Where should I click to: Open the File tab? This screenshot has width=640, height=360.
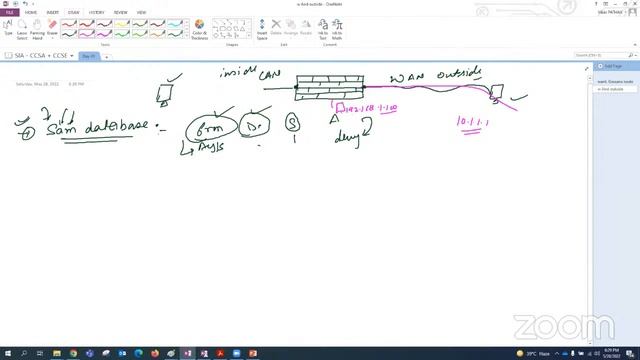10,13
